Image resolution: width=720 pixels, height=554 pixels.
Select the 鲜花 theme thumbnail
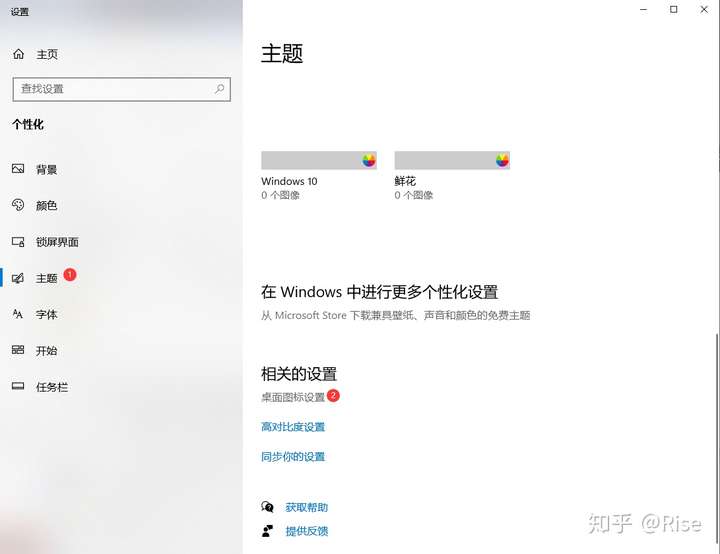(x=452, y=160)
